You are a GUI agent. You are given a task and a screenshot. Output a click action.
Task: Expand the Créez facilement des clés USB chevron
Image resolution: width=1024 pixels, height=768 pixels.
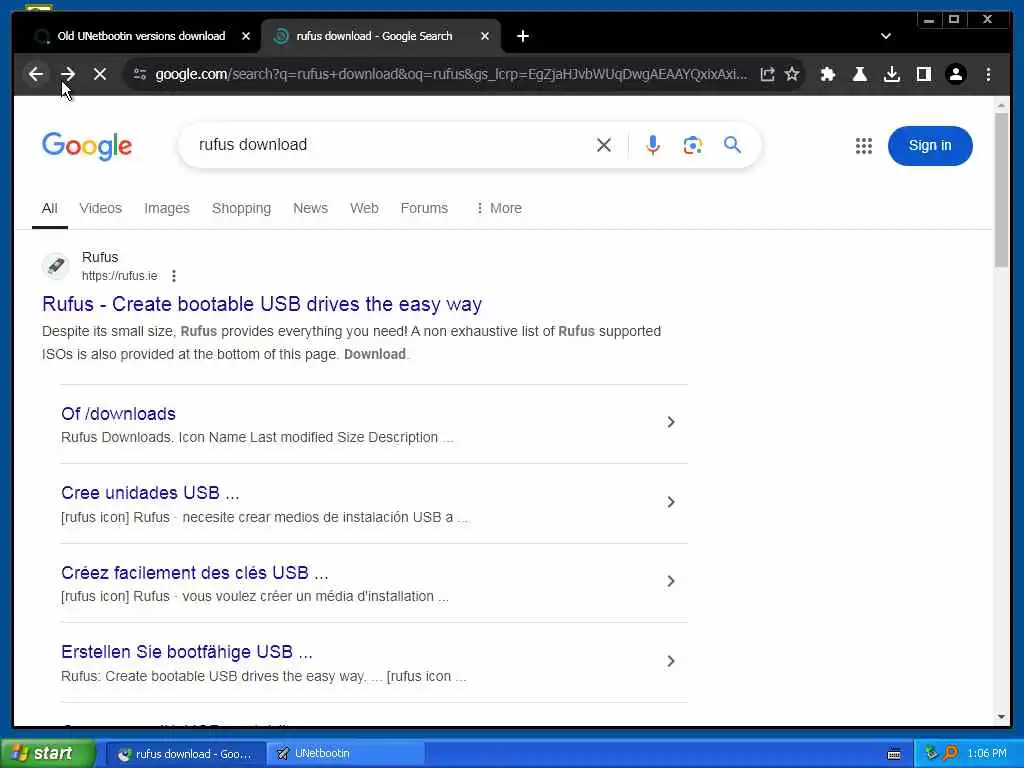671,581
